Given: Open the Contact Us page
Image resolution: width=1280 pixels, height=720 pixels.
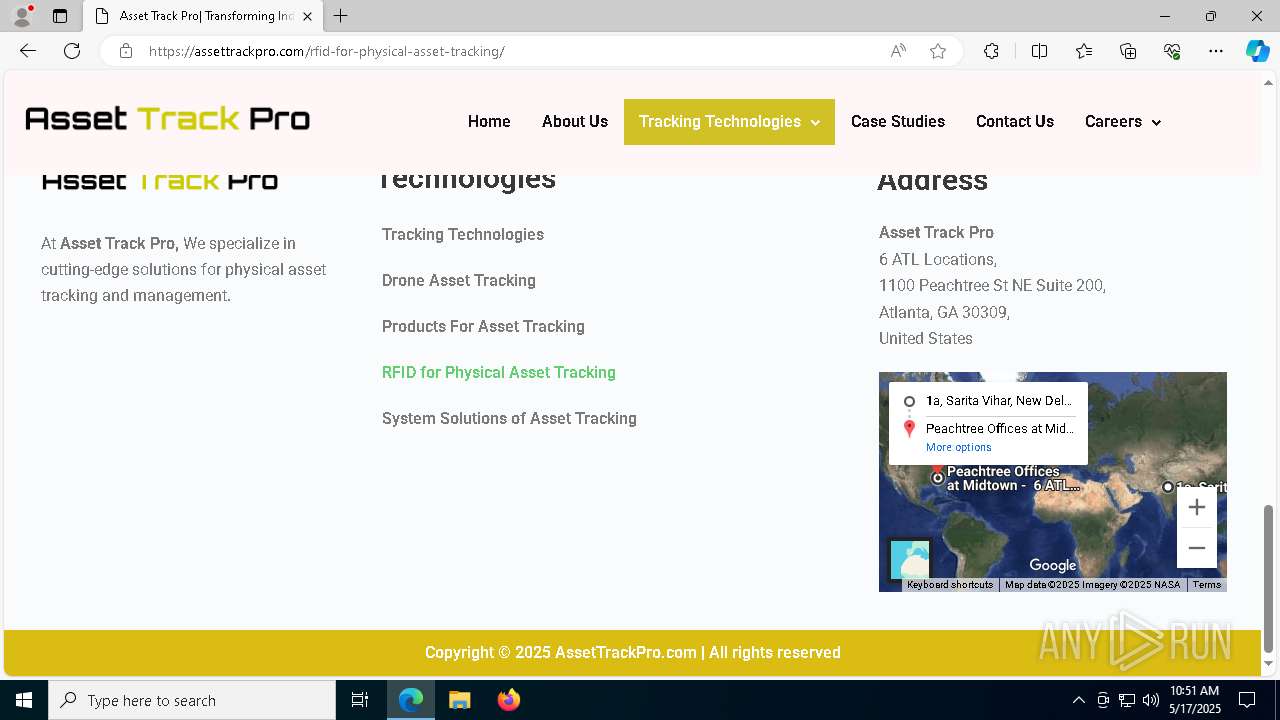Looking at the screenshot, I should point(1015,122).
